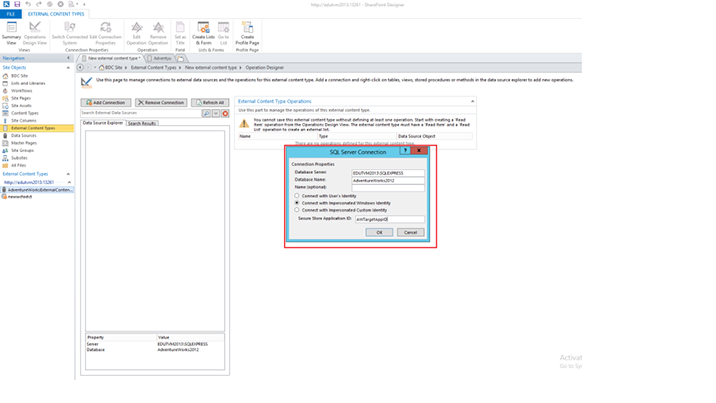This screenshot has height=403, width=716.
Task: Open Site Pages in navigation pane
Action: 21,98
